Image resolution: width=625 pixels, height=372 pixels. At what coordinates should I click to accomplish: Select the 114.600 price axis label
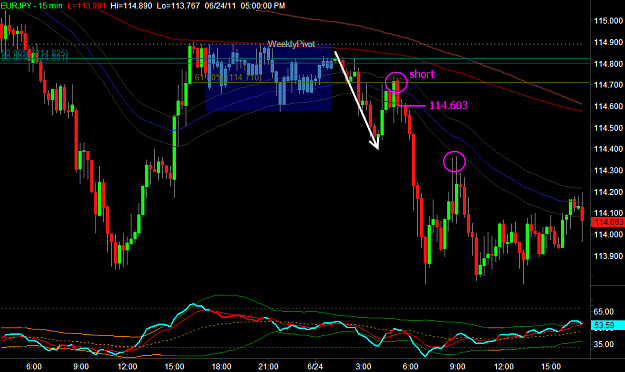point(609,106)
